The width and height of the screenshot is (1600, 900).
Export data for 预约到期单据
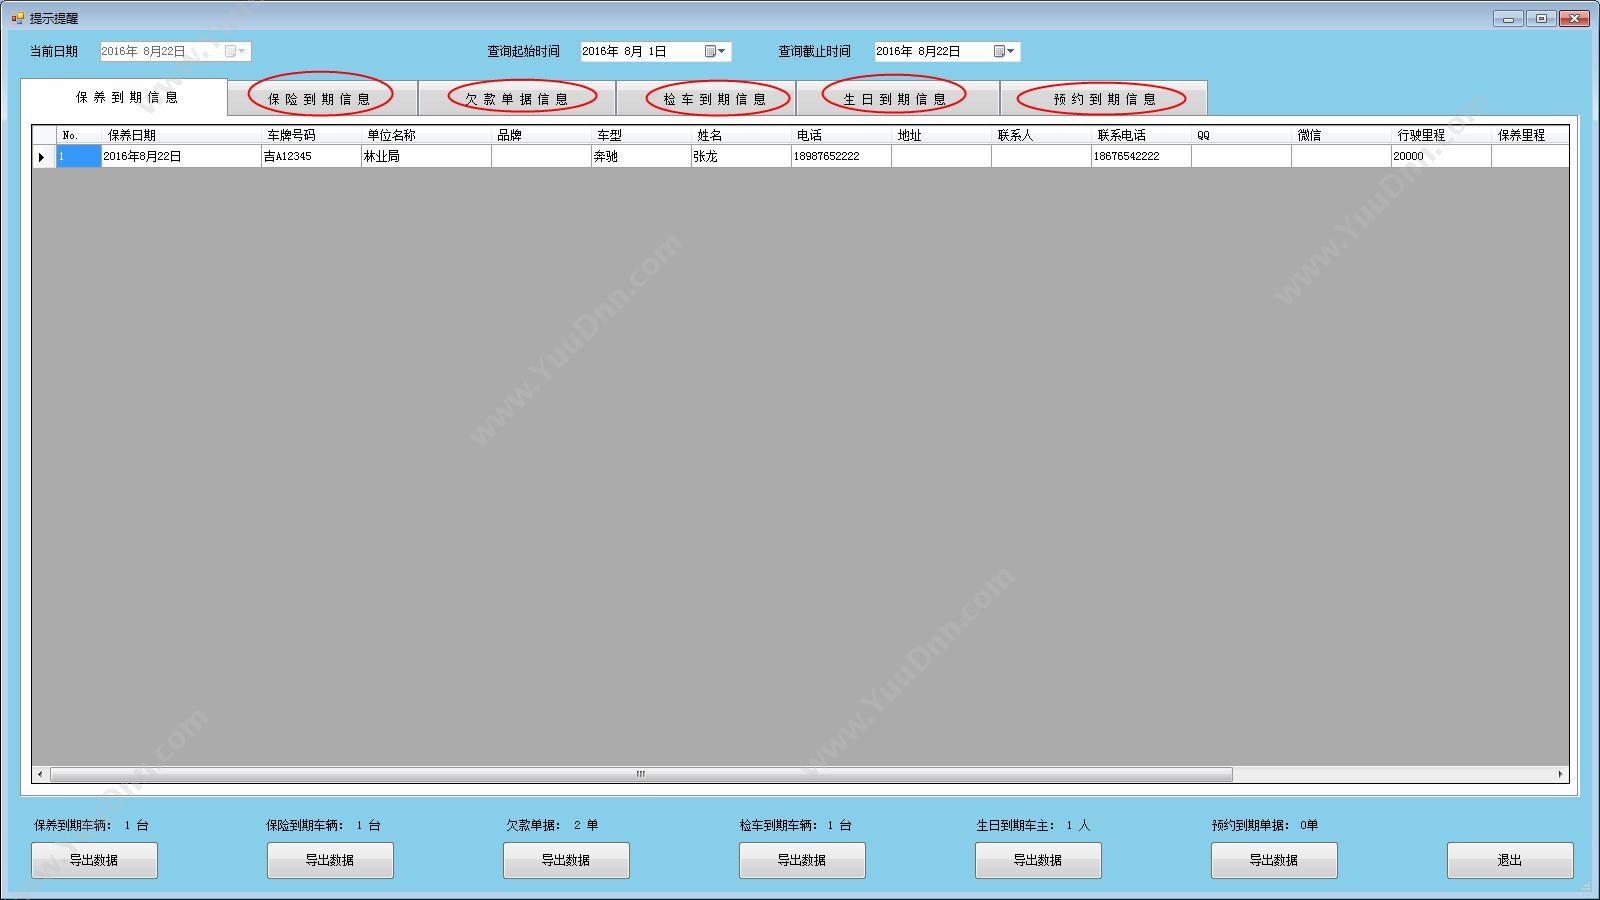click(x=1274, y=860)
